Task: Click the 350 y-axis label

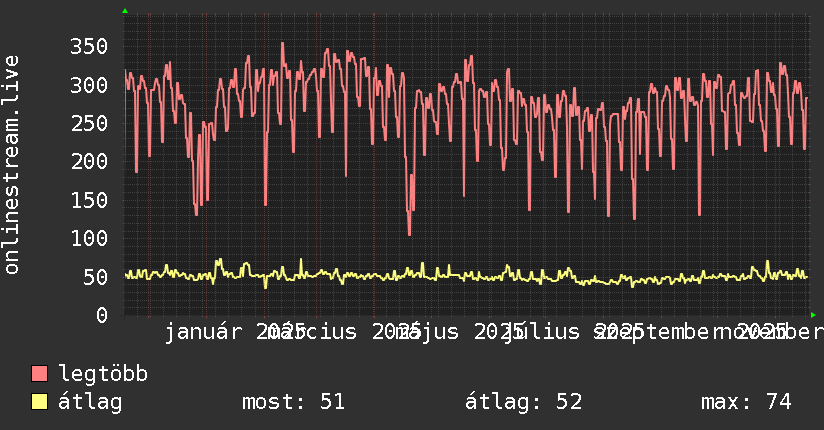Action: click(89, 47)
